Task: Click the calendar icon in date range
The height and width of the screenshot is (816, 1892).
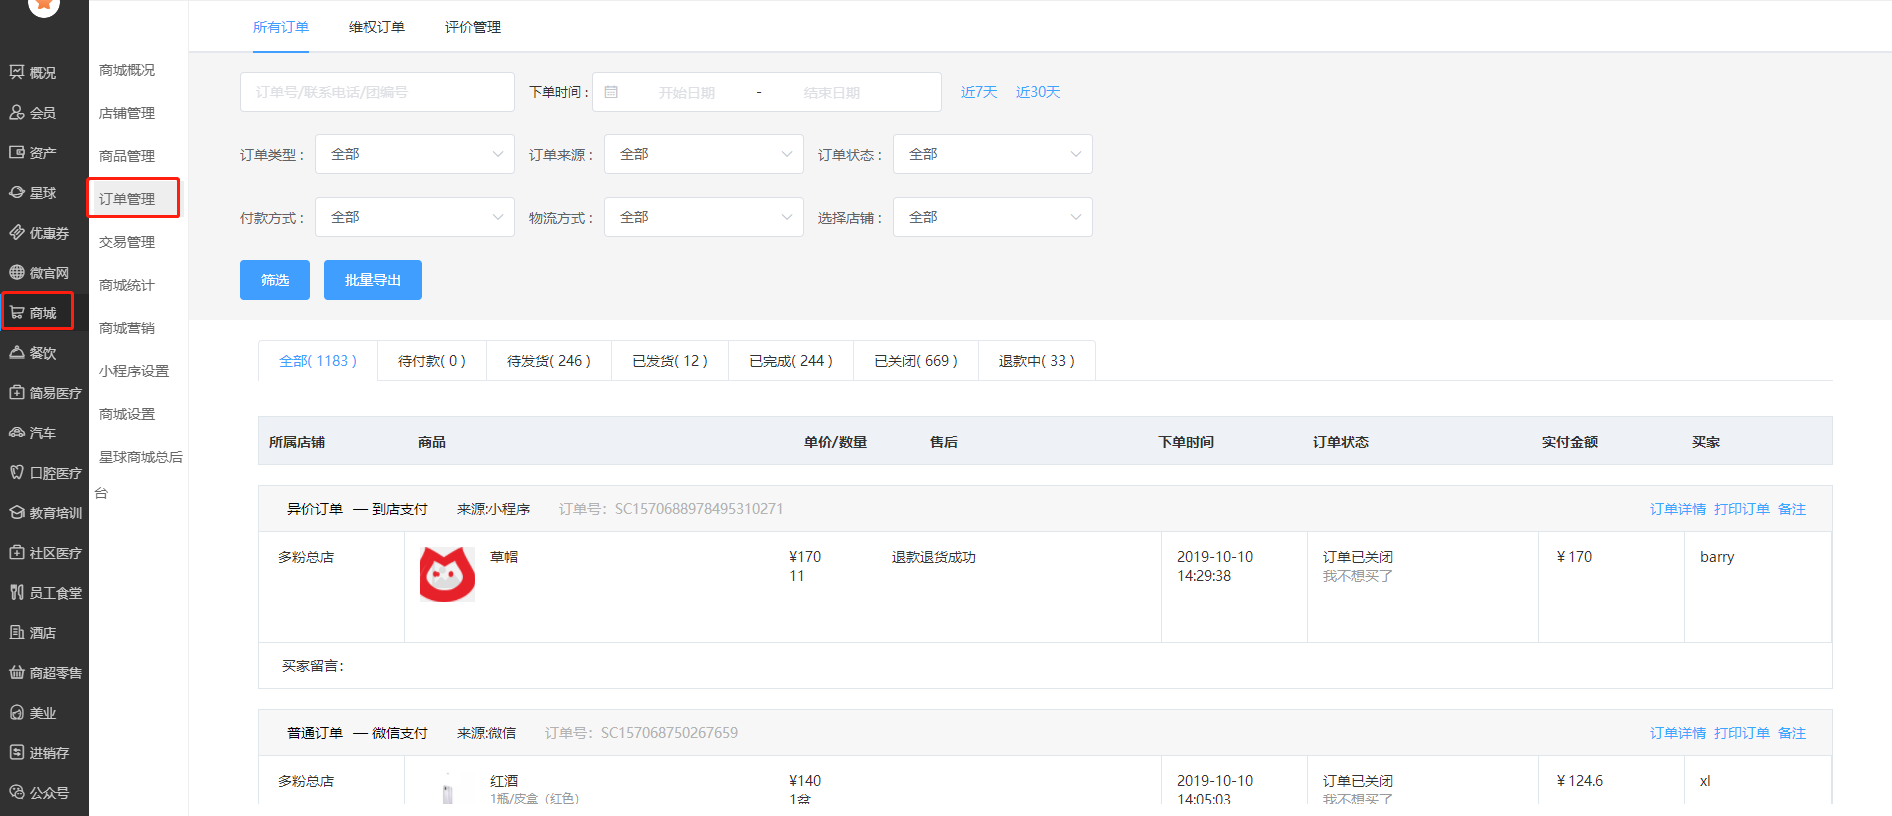Action: (611, 92)
